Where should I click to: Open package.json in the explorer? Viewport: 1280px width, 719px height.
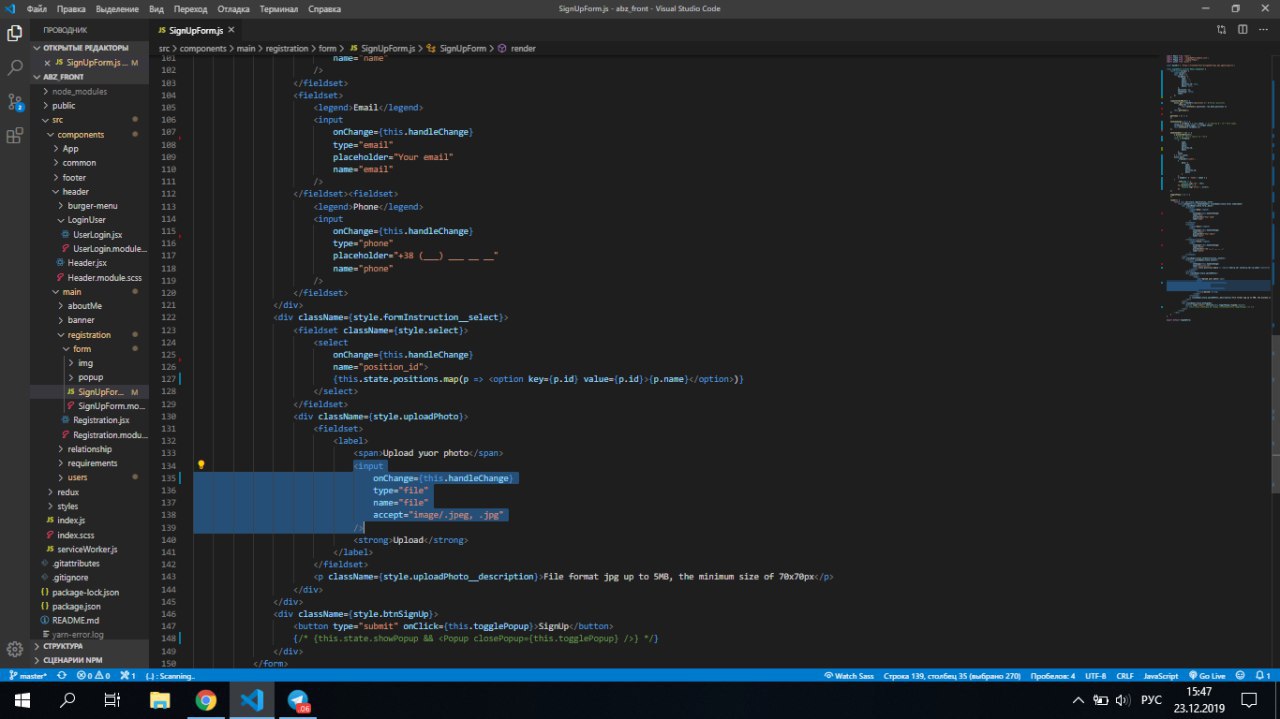(76, 606)
